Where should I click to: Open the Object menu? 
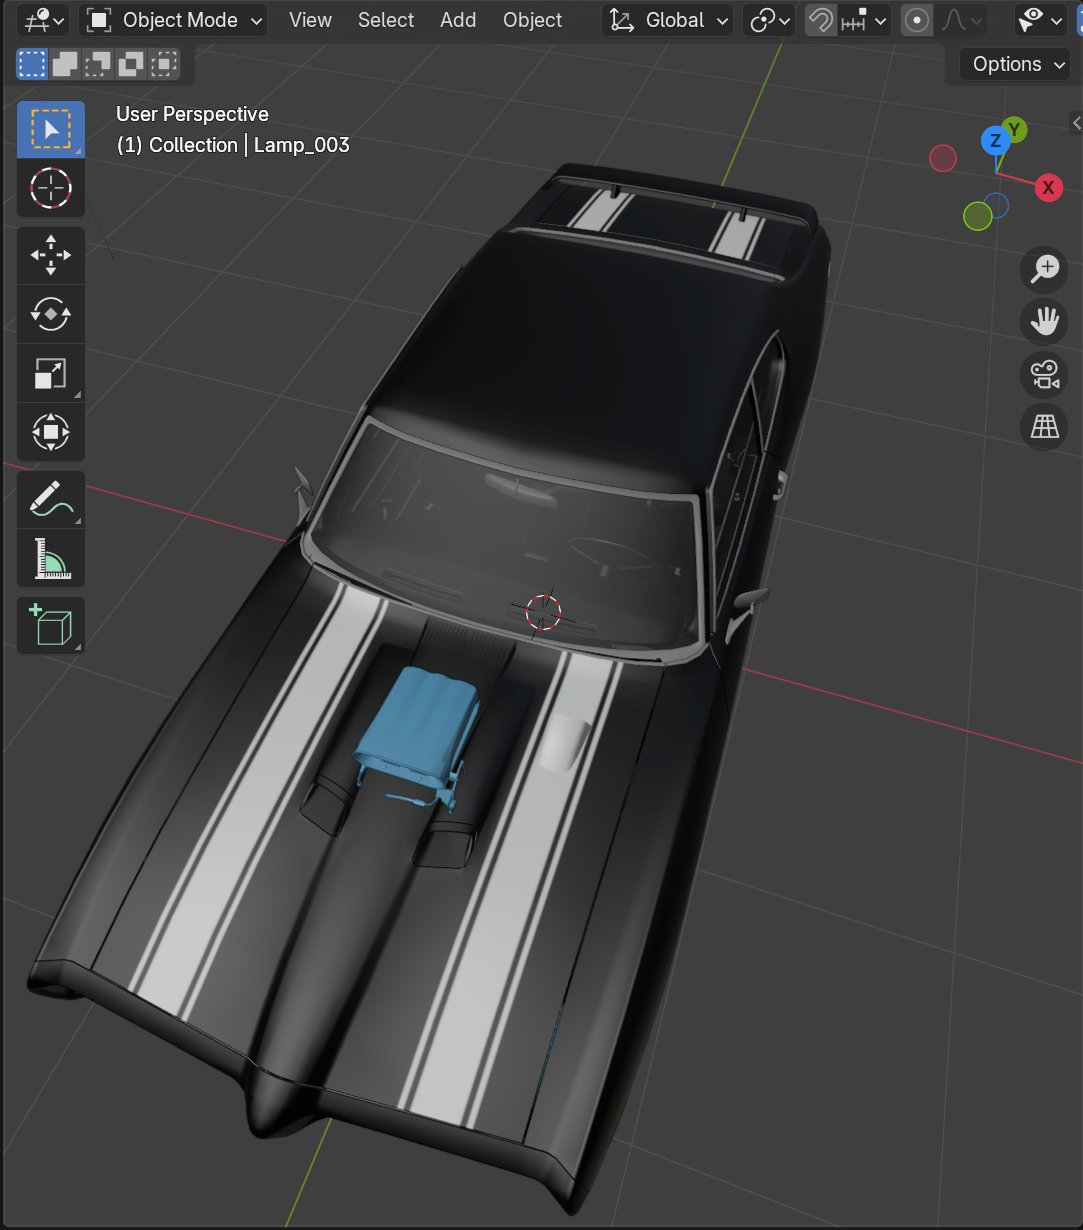coord(532,20)
